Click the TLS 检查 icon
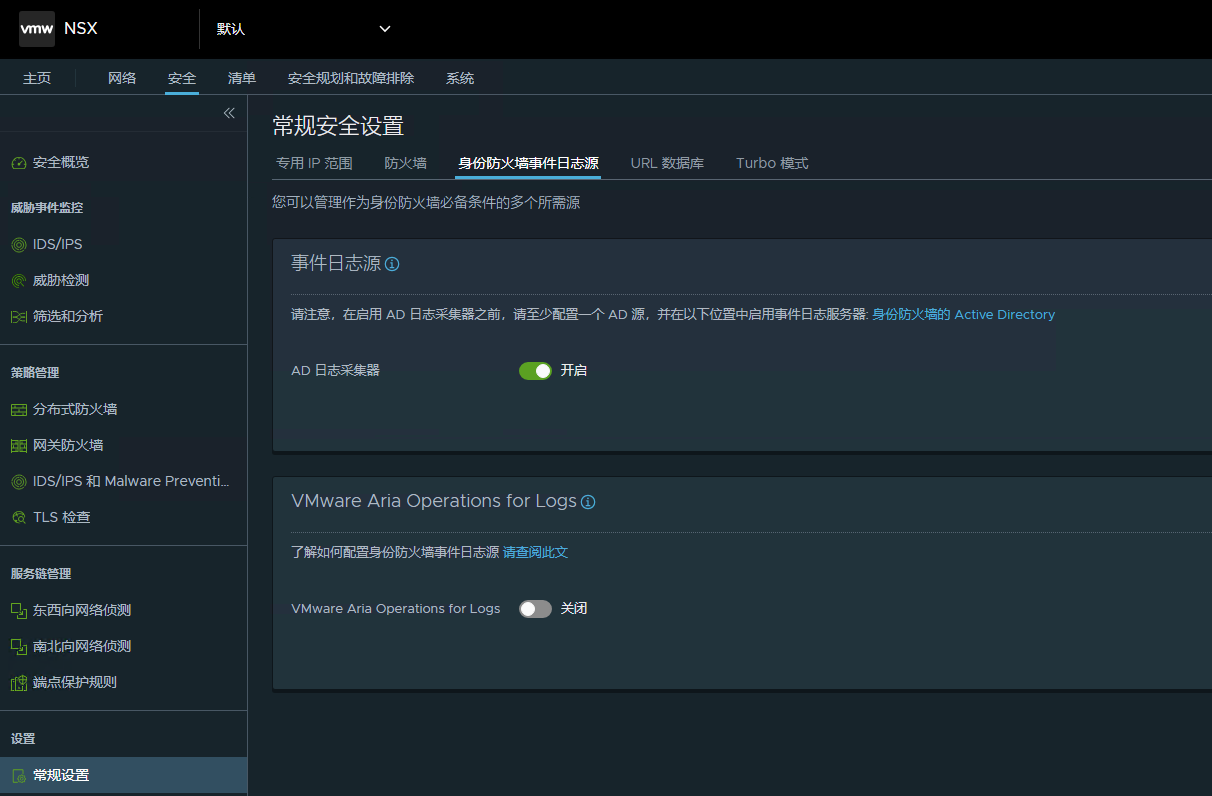 click(x=18, y=518)
